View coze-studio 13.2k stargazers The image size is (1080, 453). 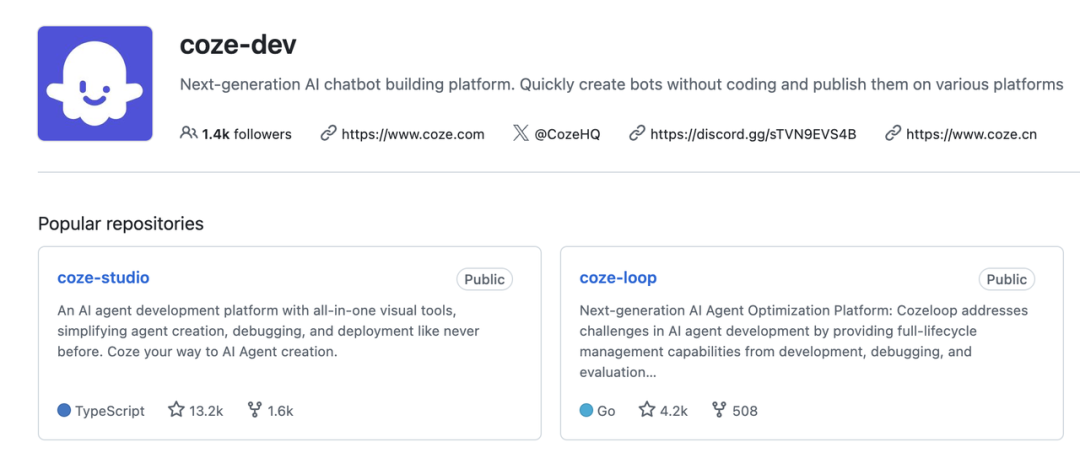click(x=196, y=411)
